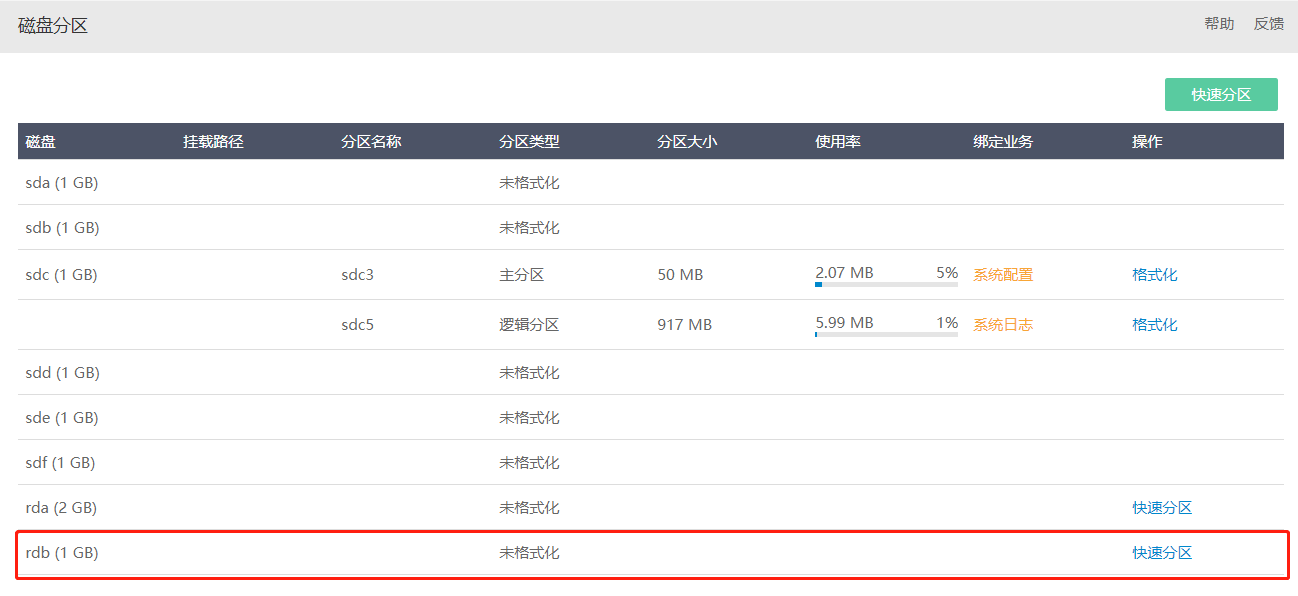
Task: Click 快速分区 for disk rda
Action: point(1162,508)
